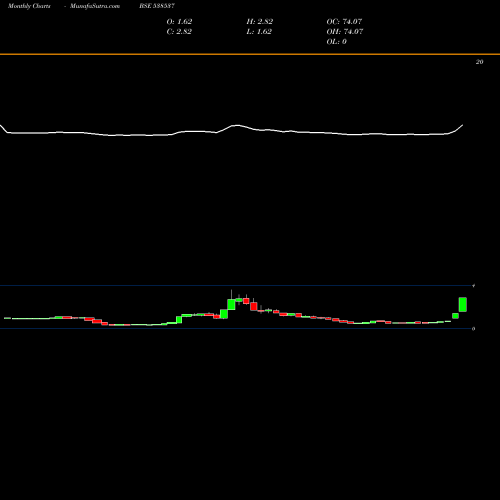Click the peak of the white moving-average line
500x500 pixels.
(237, 125)
